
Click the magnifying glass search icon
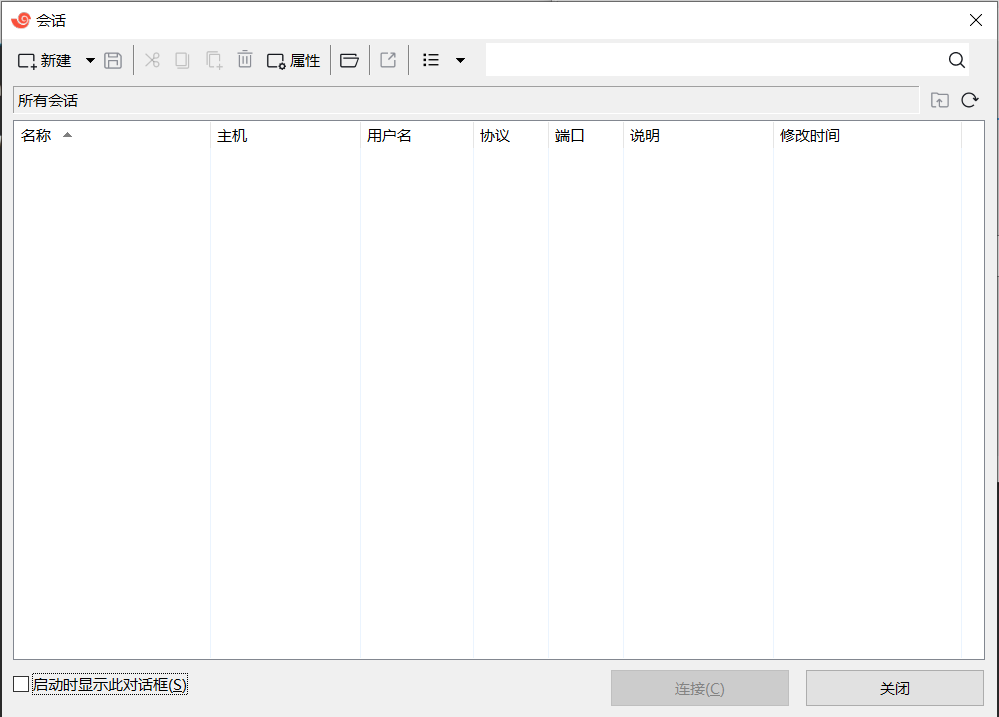click(x=956, y=60)
